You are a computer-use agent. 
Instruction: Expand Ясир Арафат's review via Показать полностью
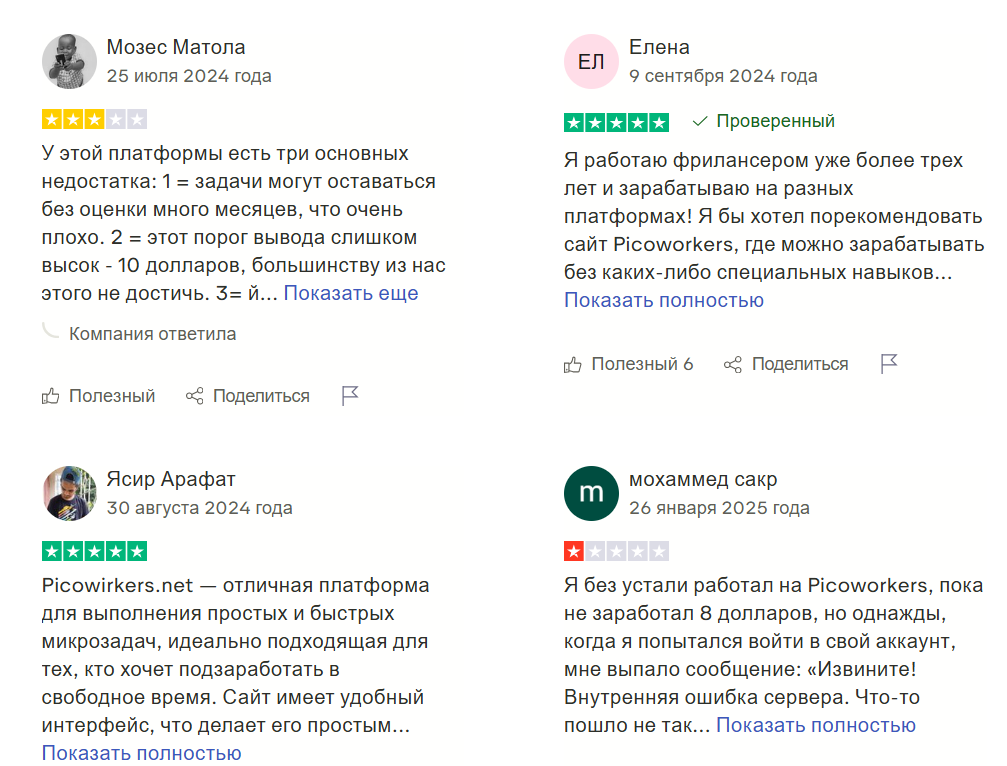click(141, 753)
